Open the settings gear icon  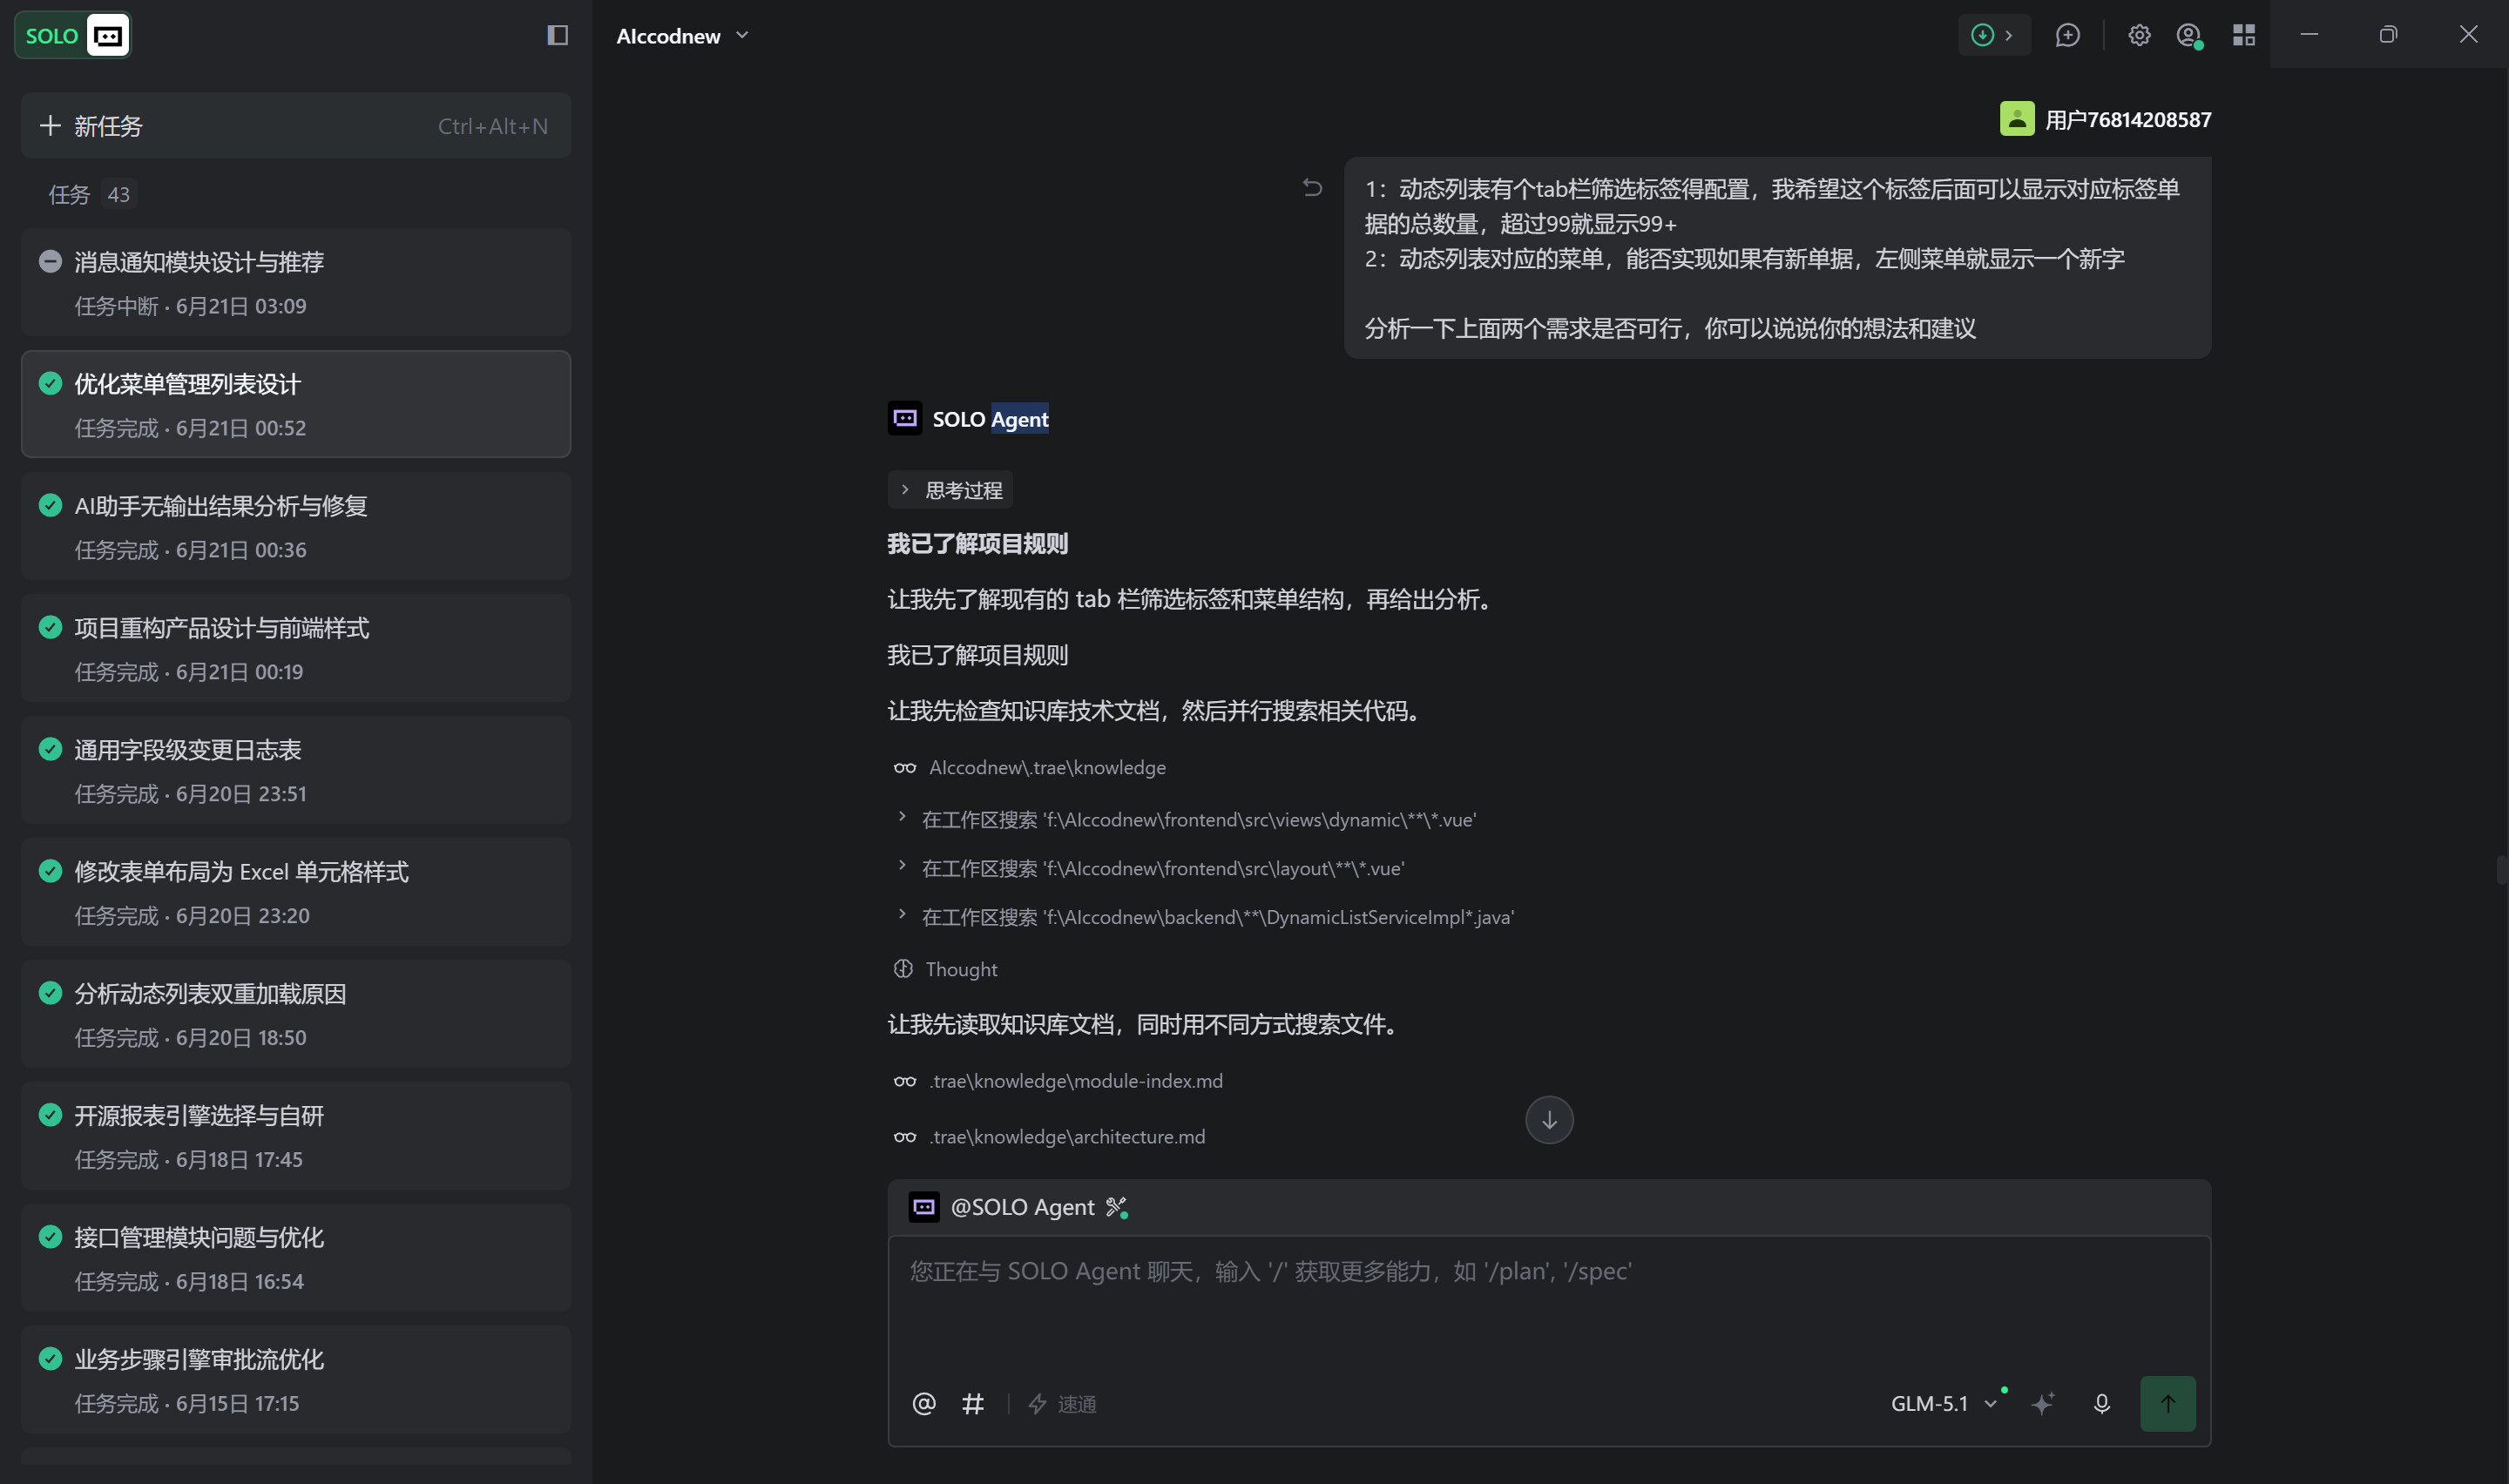coord(2138,35)
